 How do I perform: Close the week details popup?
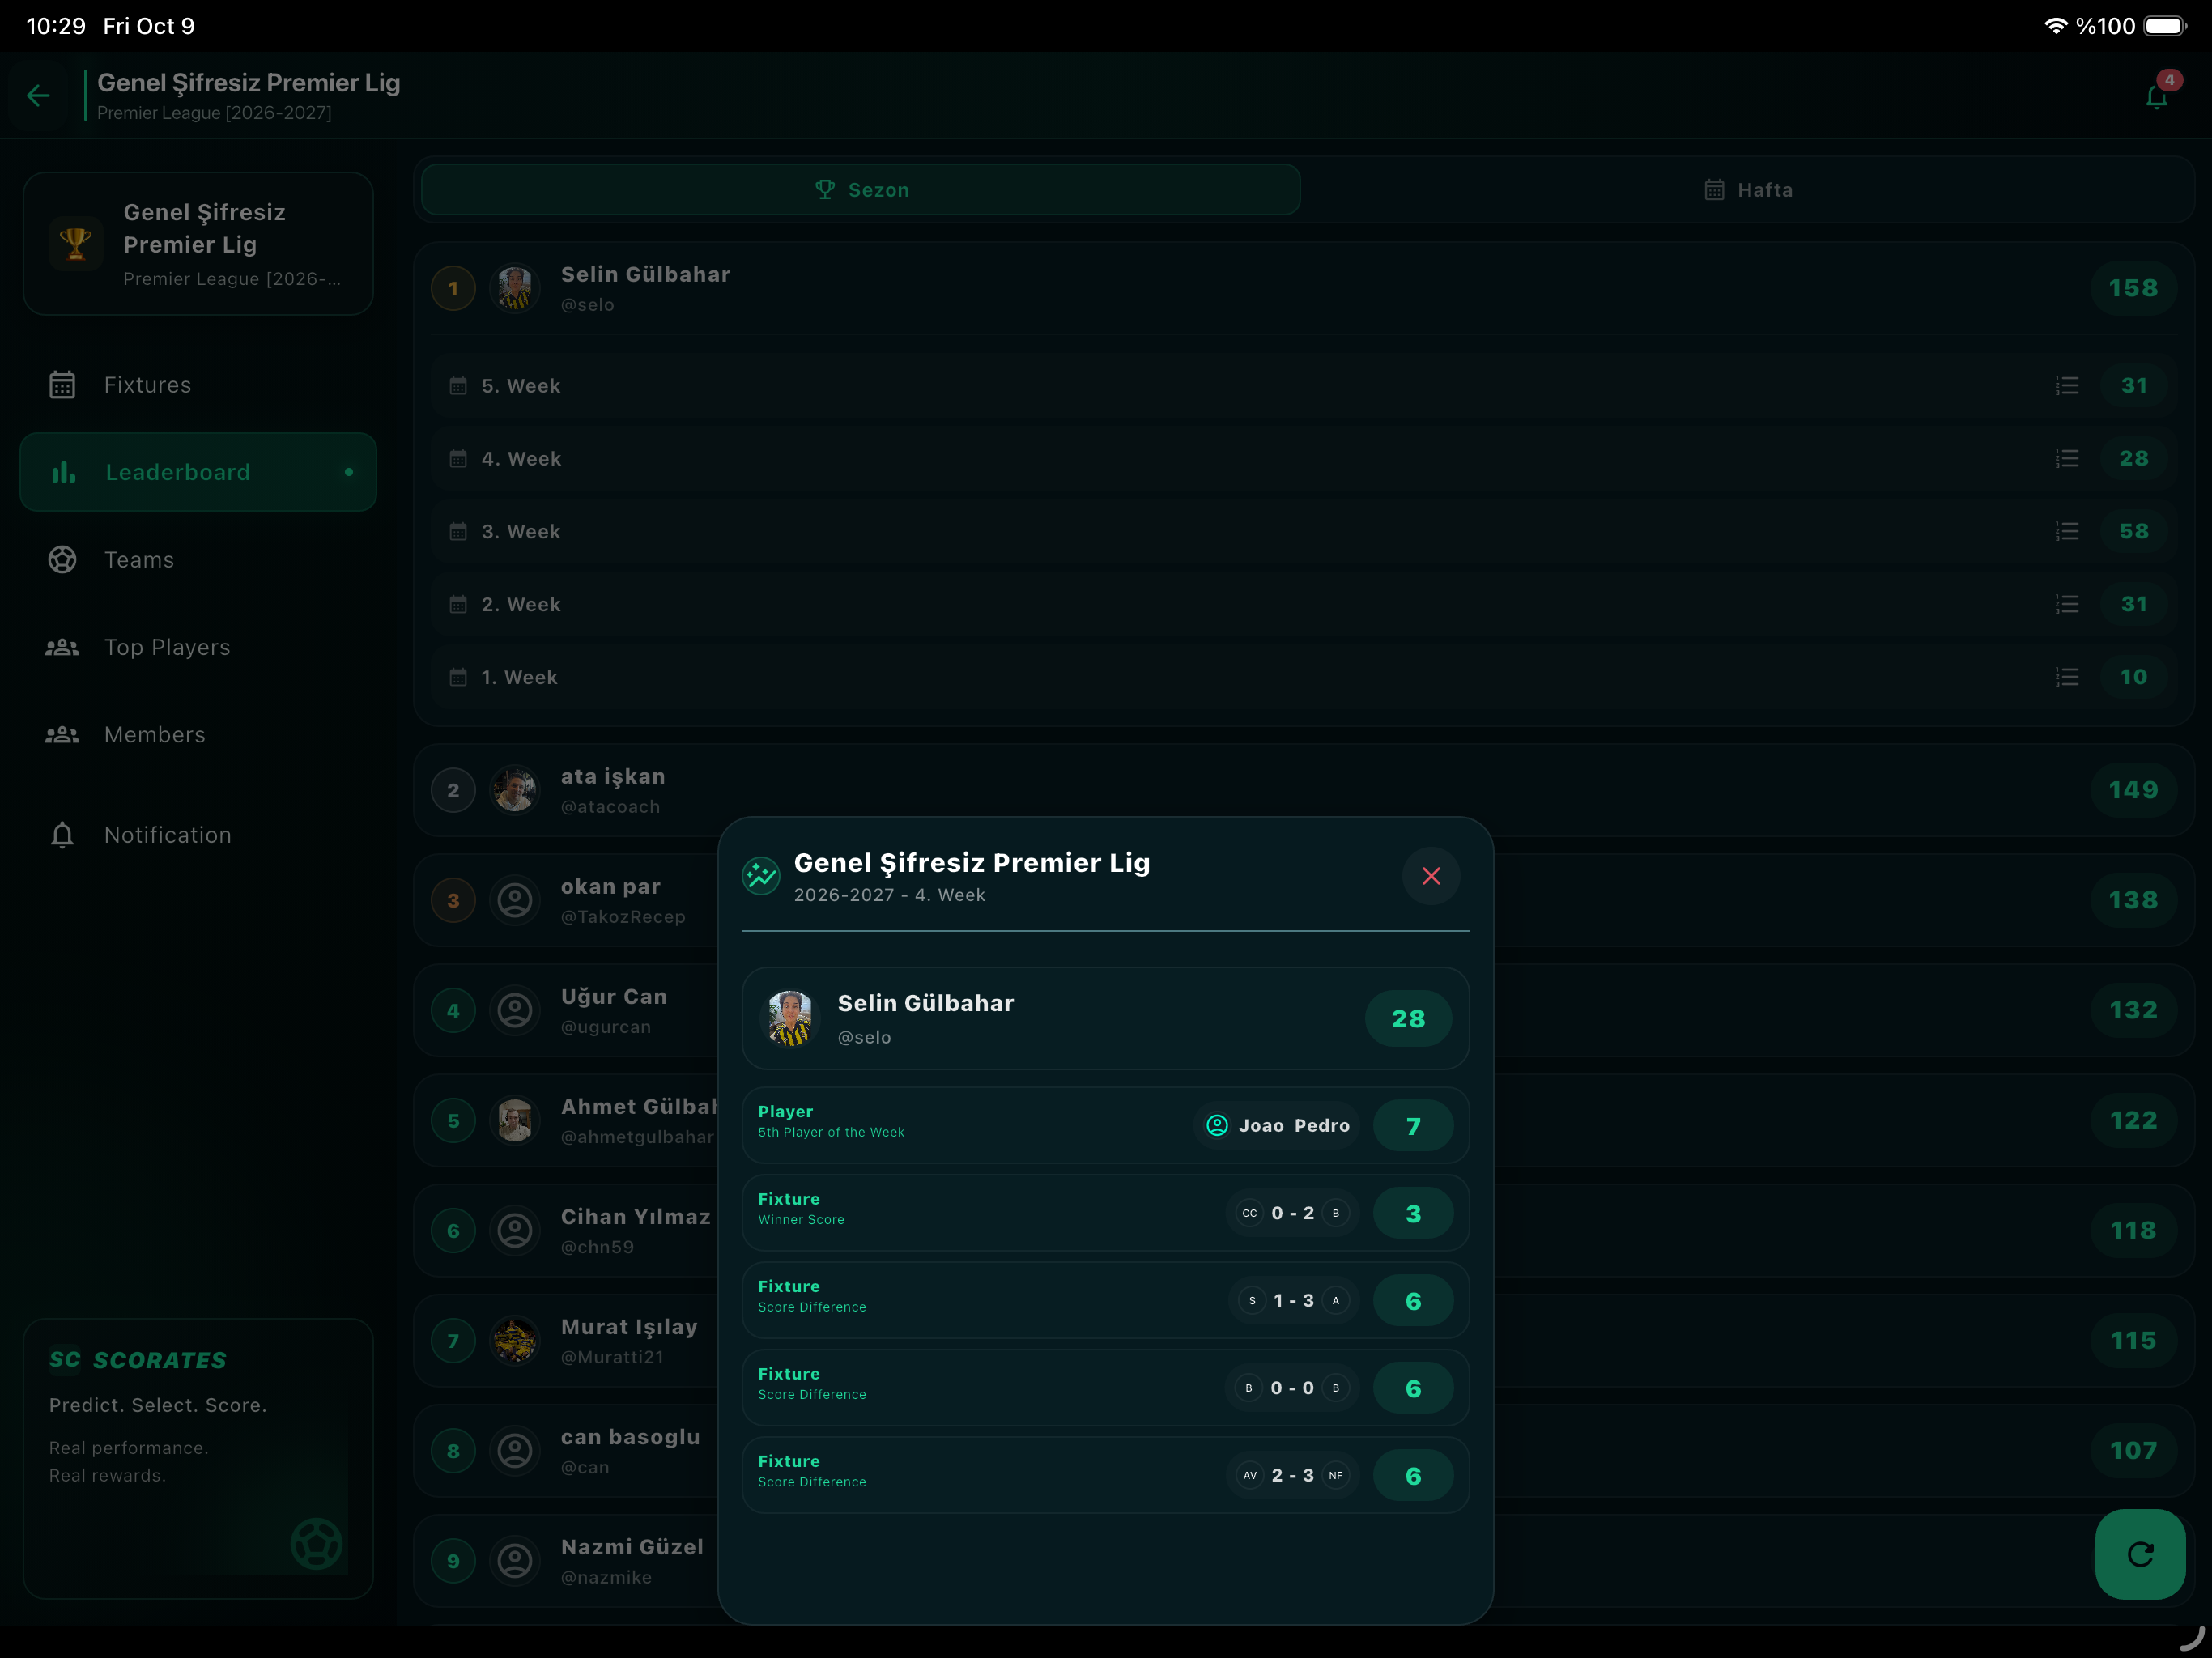click(1431, 876)
